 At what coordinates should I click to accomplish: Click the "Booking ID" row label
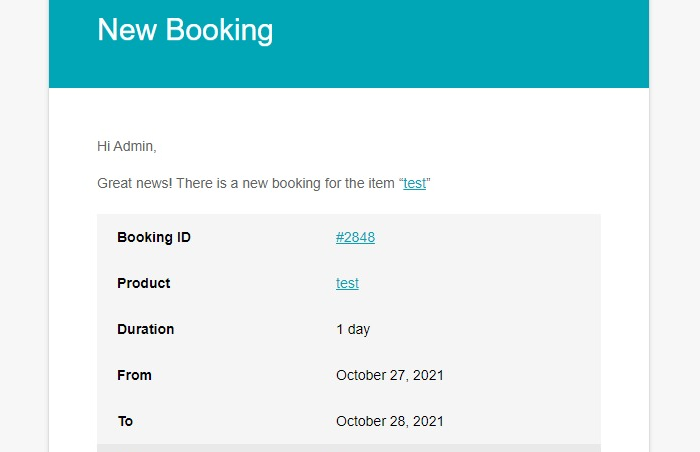click(x=154, y=237)
